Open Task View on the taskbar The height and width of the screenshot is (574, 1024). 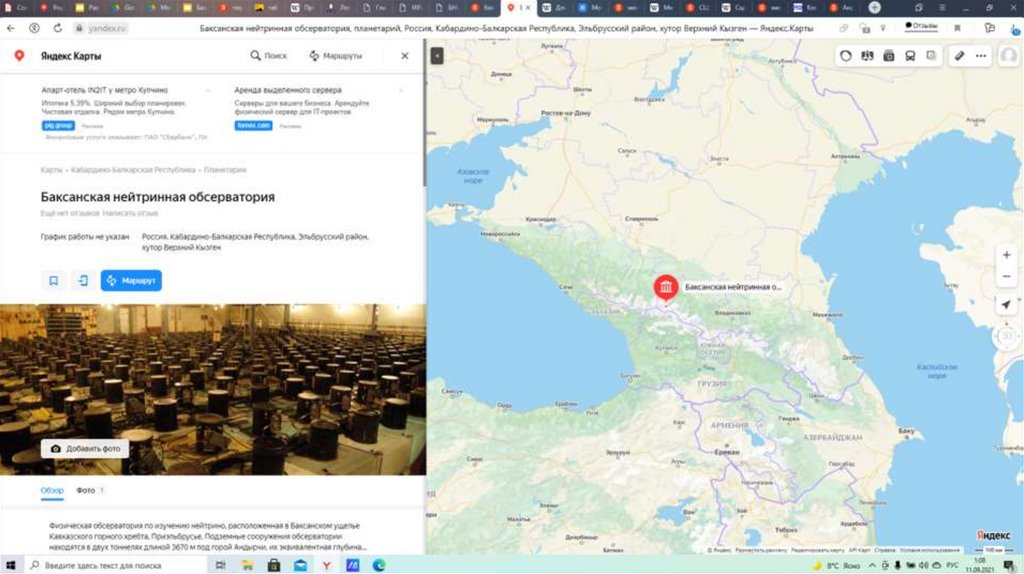pyautogui.click(x=221, y=566)
